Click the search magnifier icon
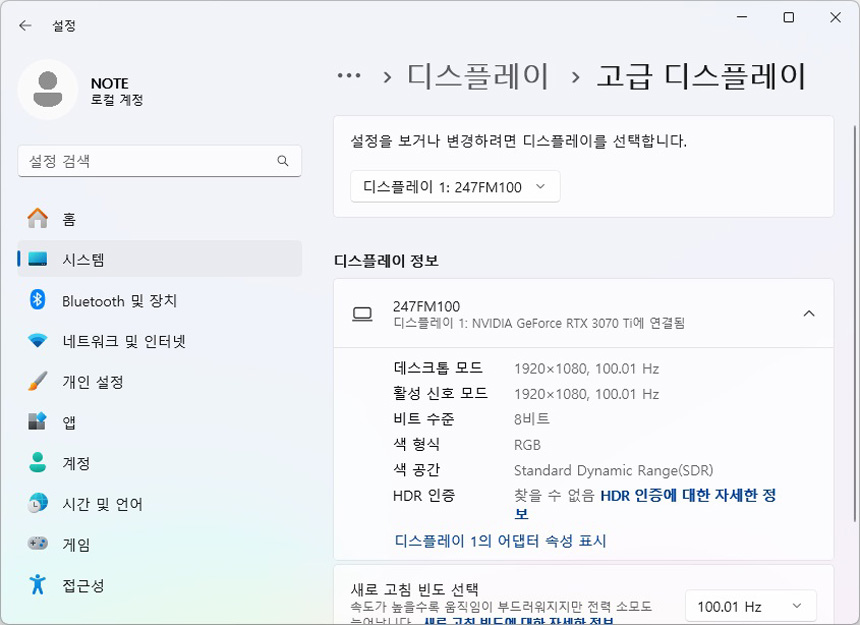The image size is (860, 625). (283, 161)
